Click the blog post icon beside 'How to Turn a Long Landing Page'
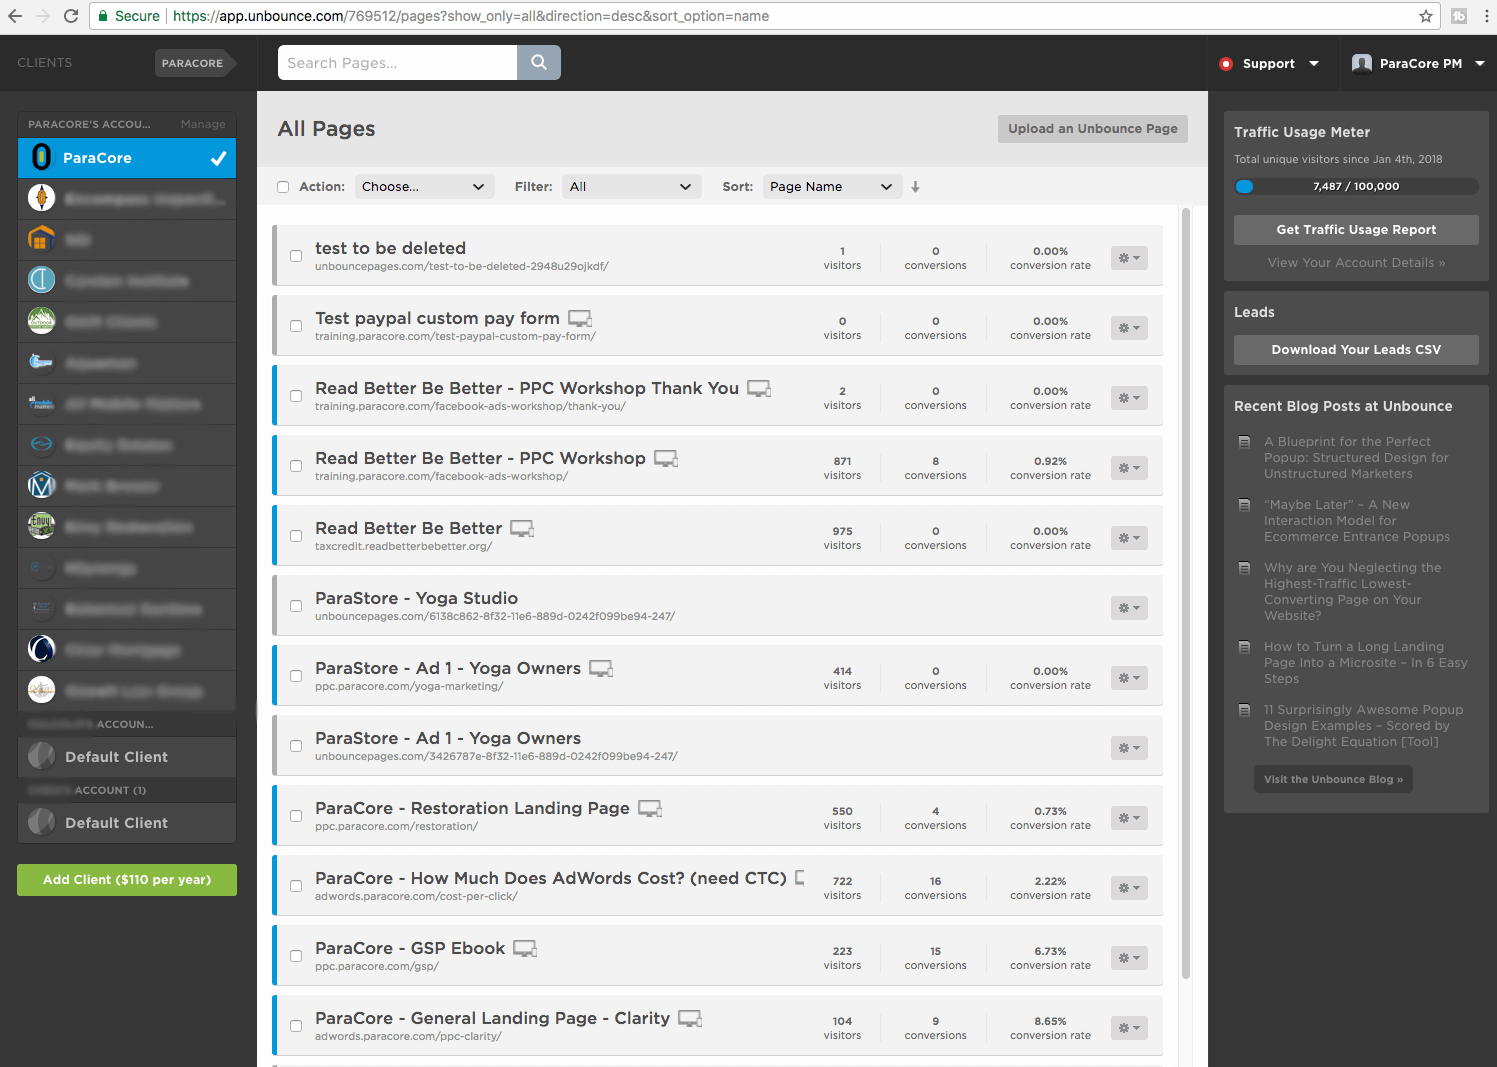The height and width of the screenshot is (1067, 1497). pos(1244,647)
